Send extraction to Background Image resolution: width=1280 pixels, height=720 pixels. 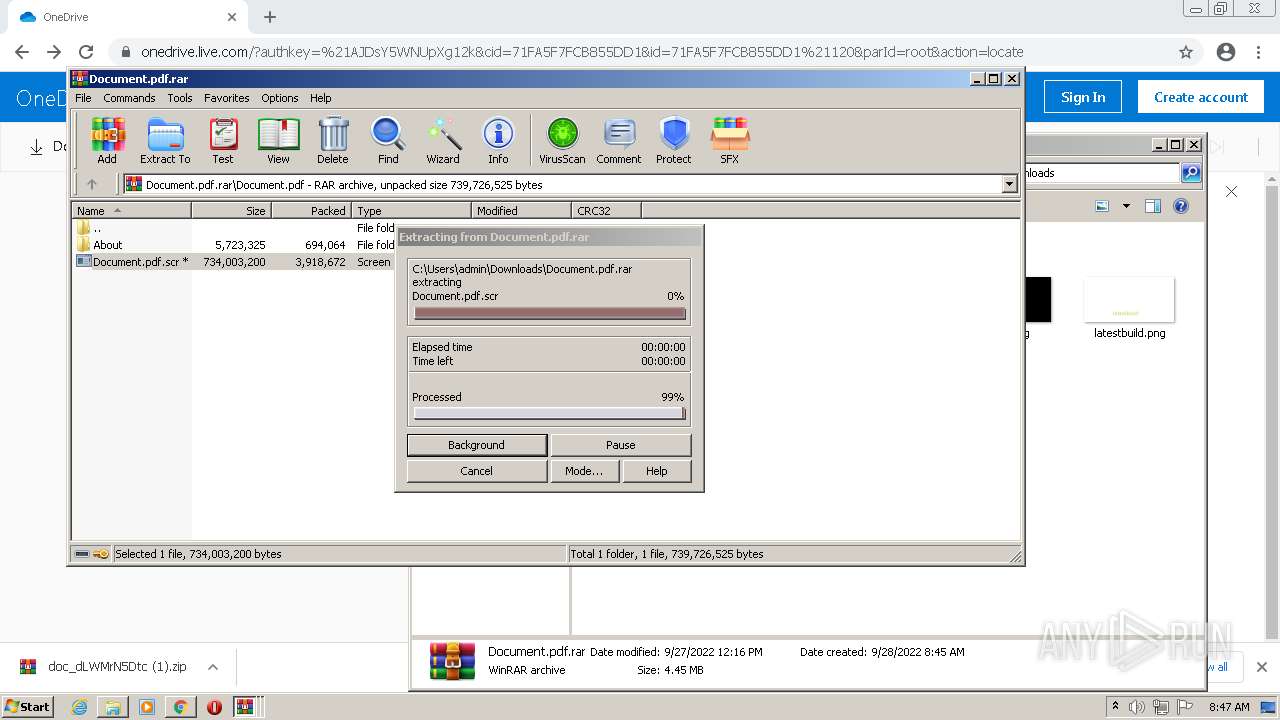(476, 445)
